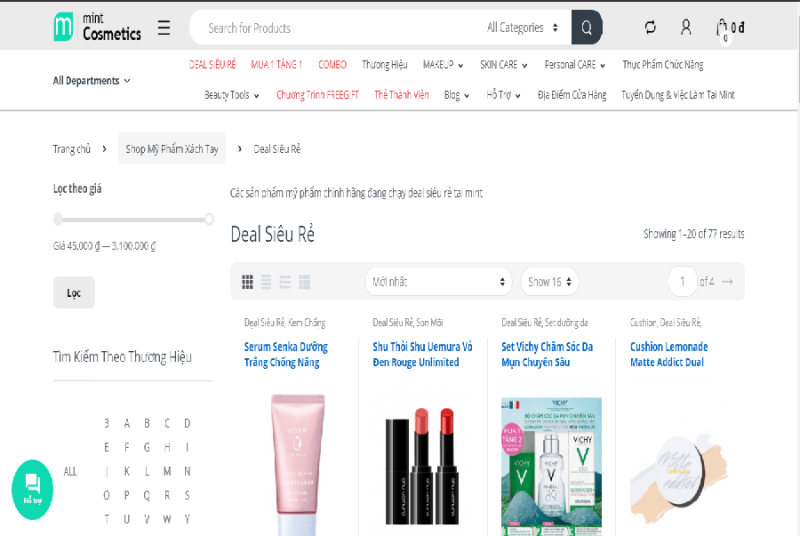The image size is (800, 536).
Task: Open the shopping cart bag icon
Action: (722, 28)
